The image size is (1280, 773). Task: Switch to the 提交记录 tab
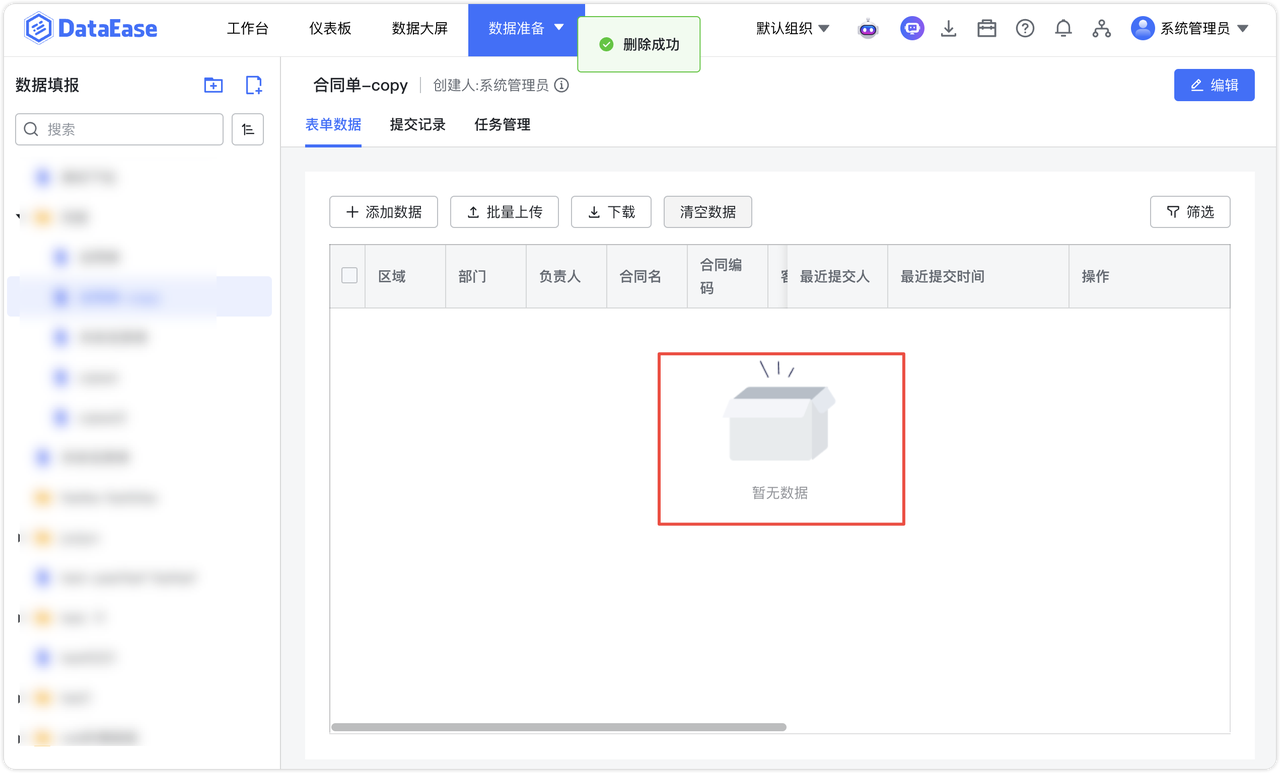(418, 125)
